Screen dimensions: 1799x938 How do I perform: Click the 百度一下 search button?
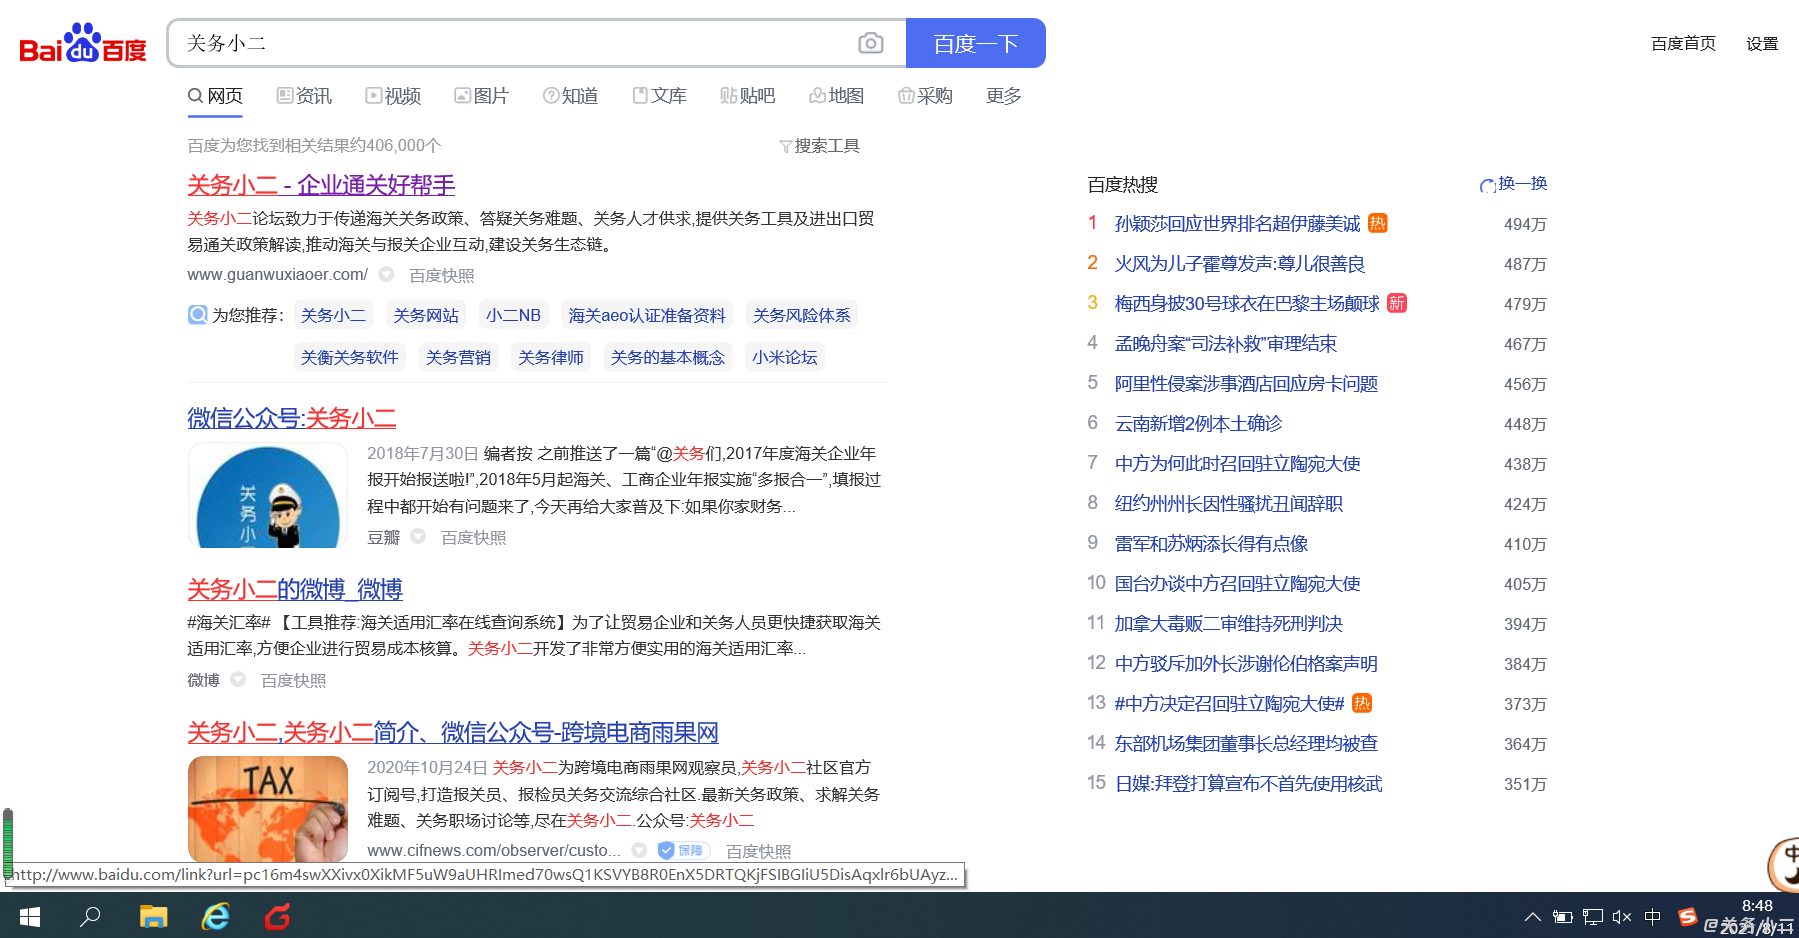(975, 43)
